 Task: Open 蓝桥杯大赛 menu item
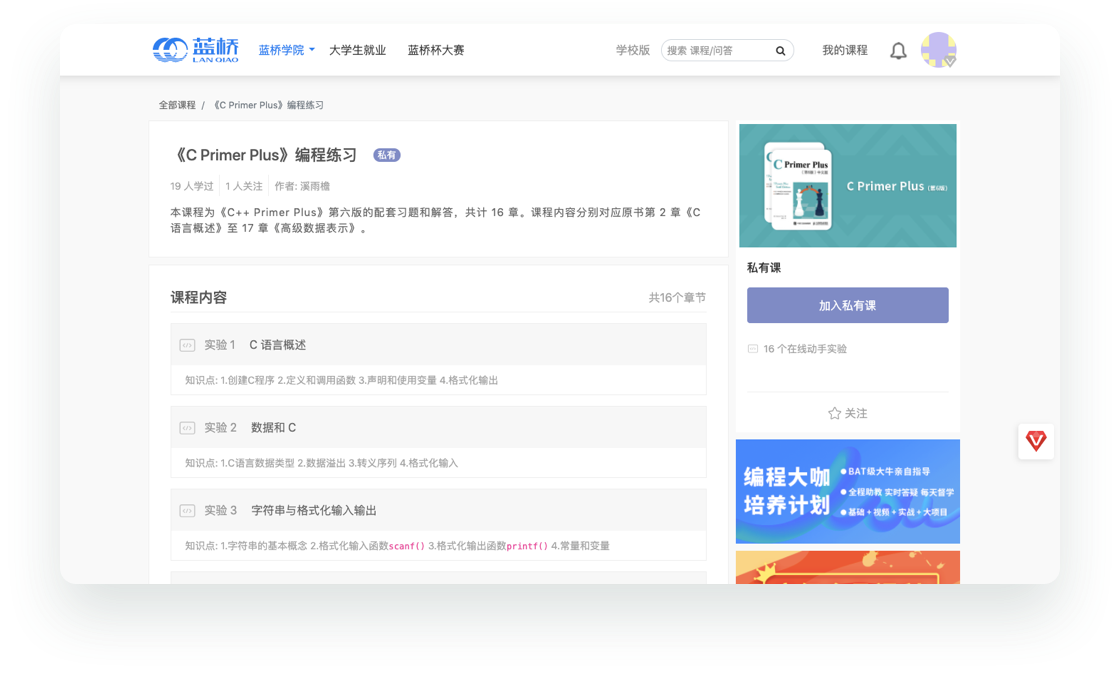pos(436,50)
